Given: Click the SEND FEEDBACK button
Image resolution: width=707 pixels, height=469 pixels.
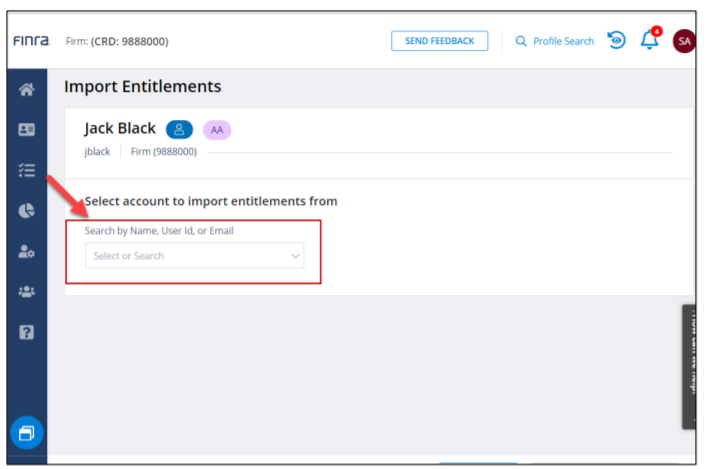Looking at the screenshot, I should point(439,41).
